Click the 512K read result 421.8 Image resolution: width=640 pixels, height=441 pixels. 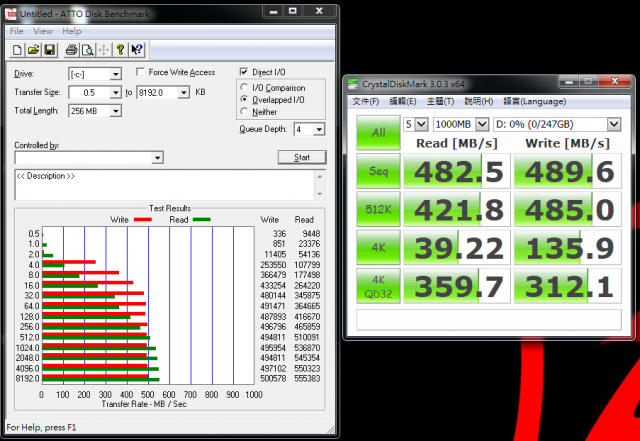457,209
